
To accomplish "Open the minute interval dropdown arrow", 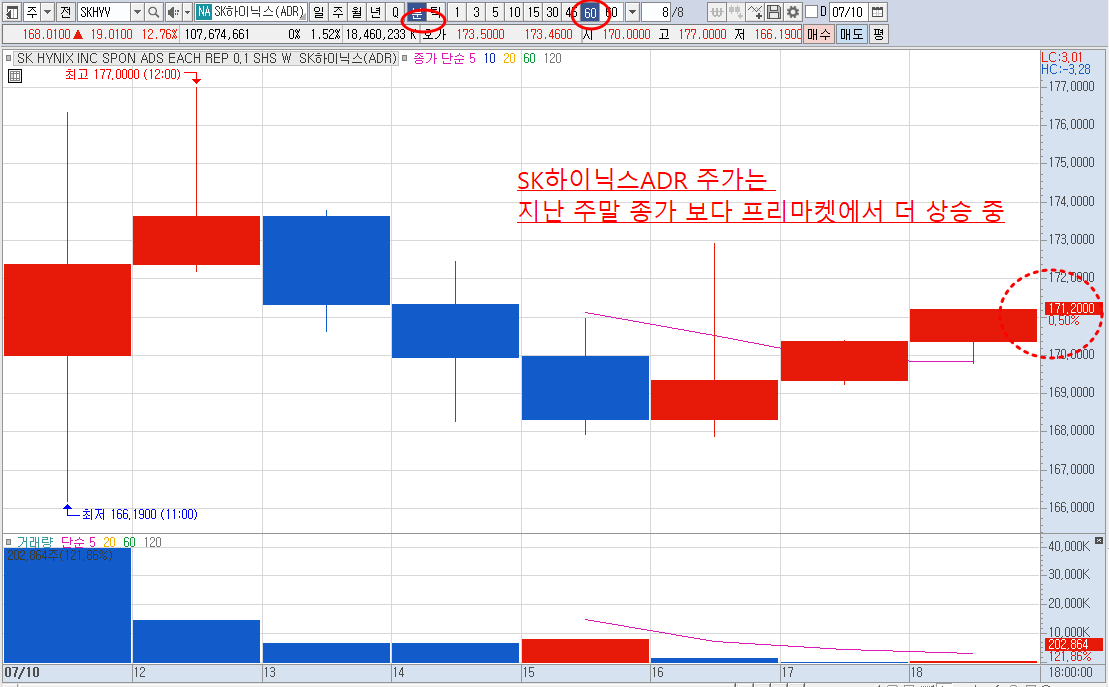I will (x=632, y=12).
